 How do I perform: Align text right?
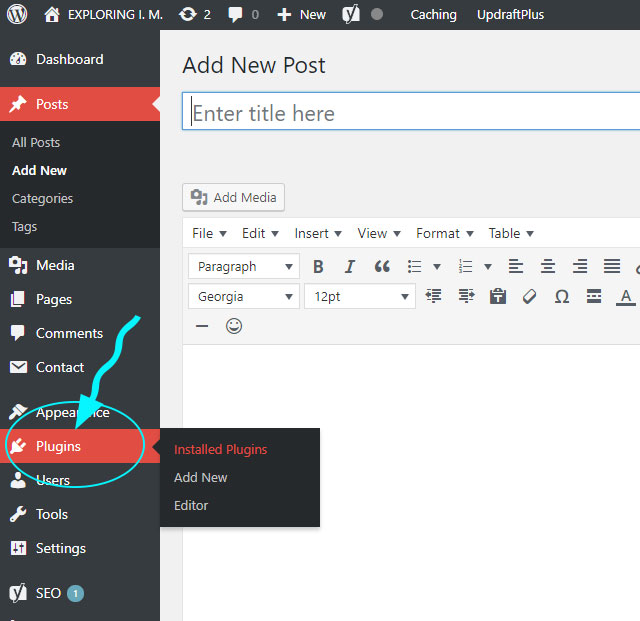point(580,267)
